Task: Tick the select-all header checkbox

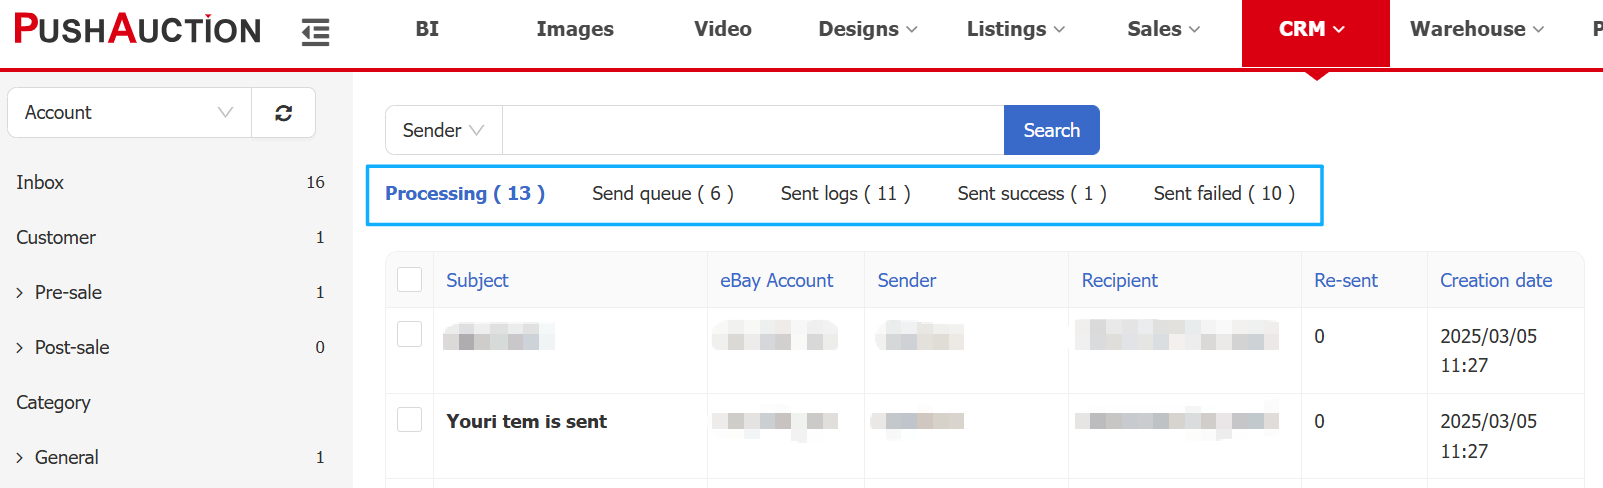Action: click(410, 280)
